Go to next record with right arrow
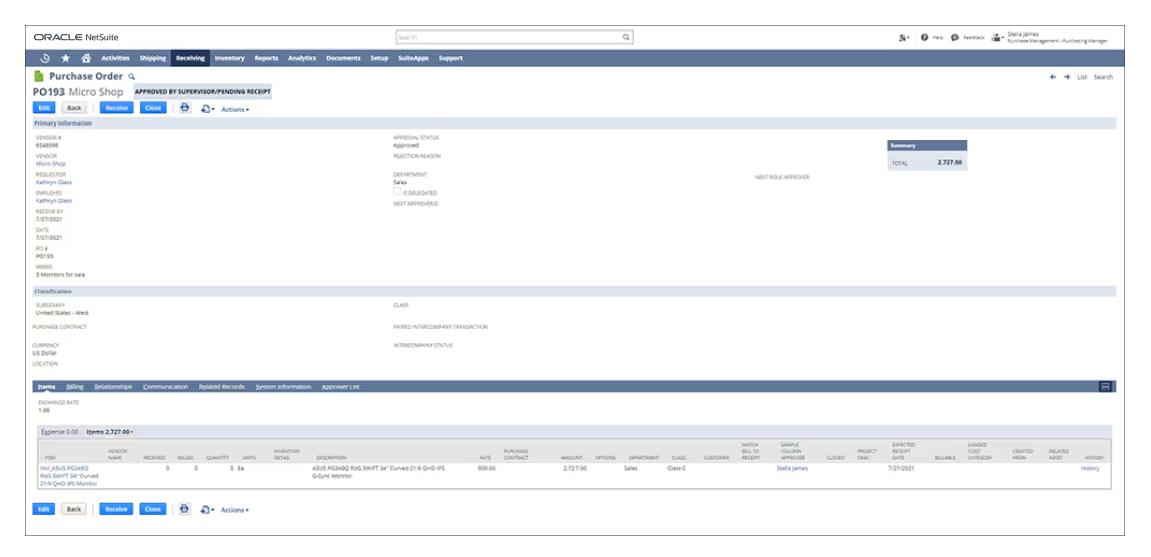Image resolution: width=1151 pixels, height=557 pixels. [1067, 77]
